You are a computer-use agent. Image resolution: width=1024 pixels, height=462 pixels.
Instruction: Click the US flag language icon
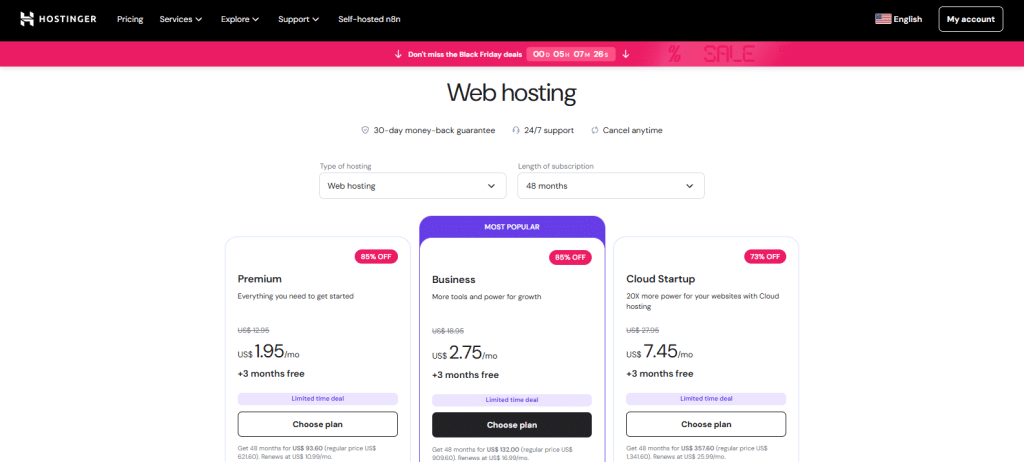883,19
